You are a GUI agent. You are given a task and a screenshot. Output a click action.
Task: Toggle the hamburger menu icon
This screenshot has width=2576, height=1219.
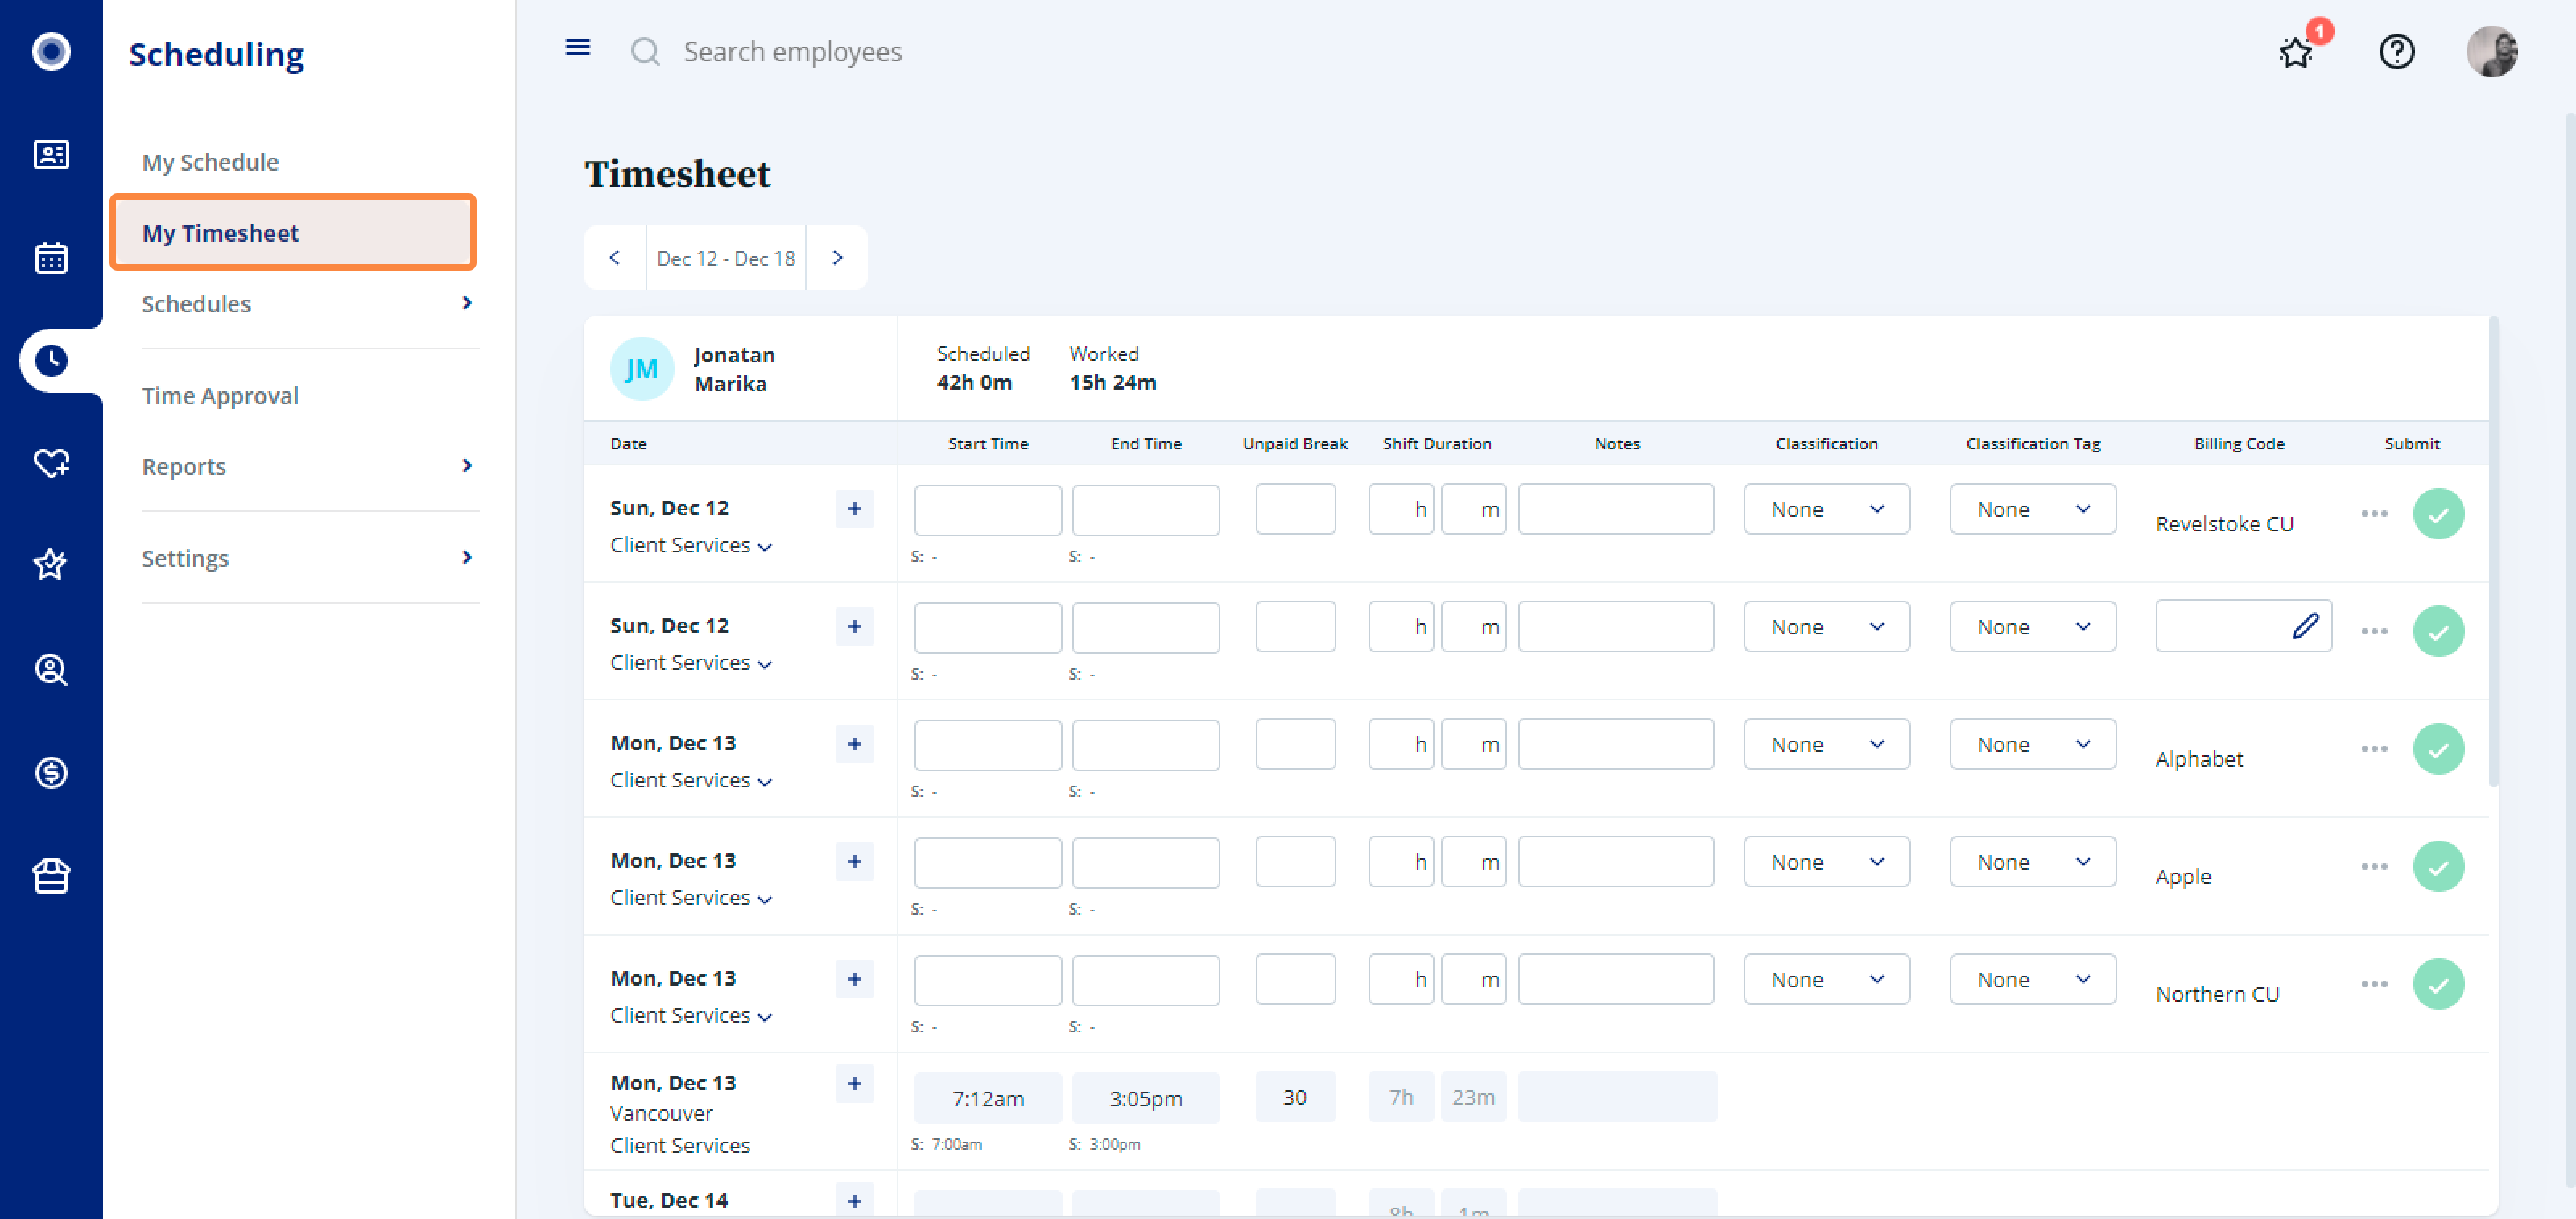click(578, 48)
